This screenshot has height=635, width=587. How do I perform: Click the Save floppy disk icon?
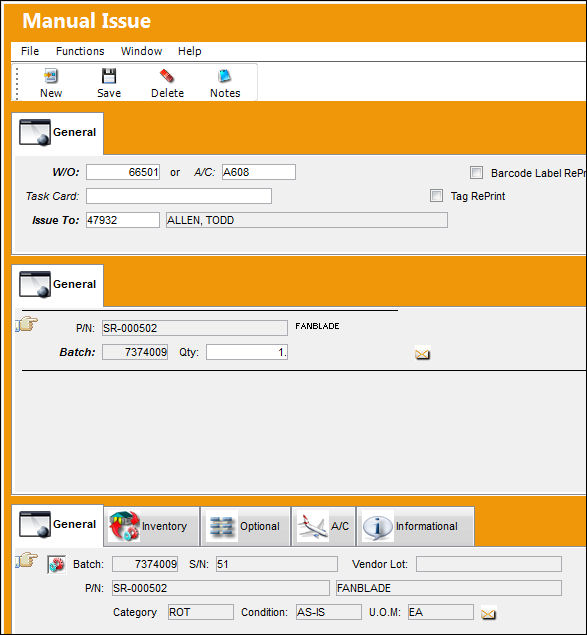(109, 76)
